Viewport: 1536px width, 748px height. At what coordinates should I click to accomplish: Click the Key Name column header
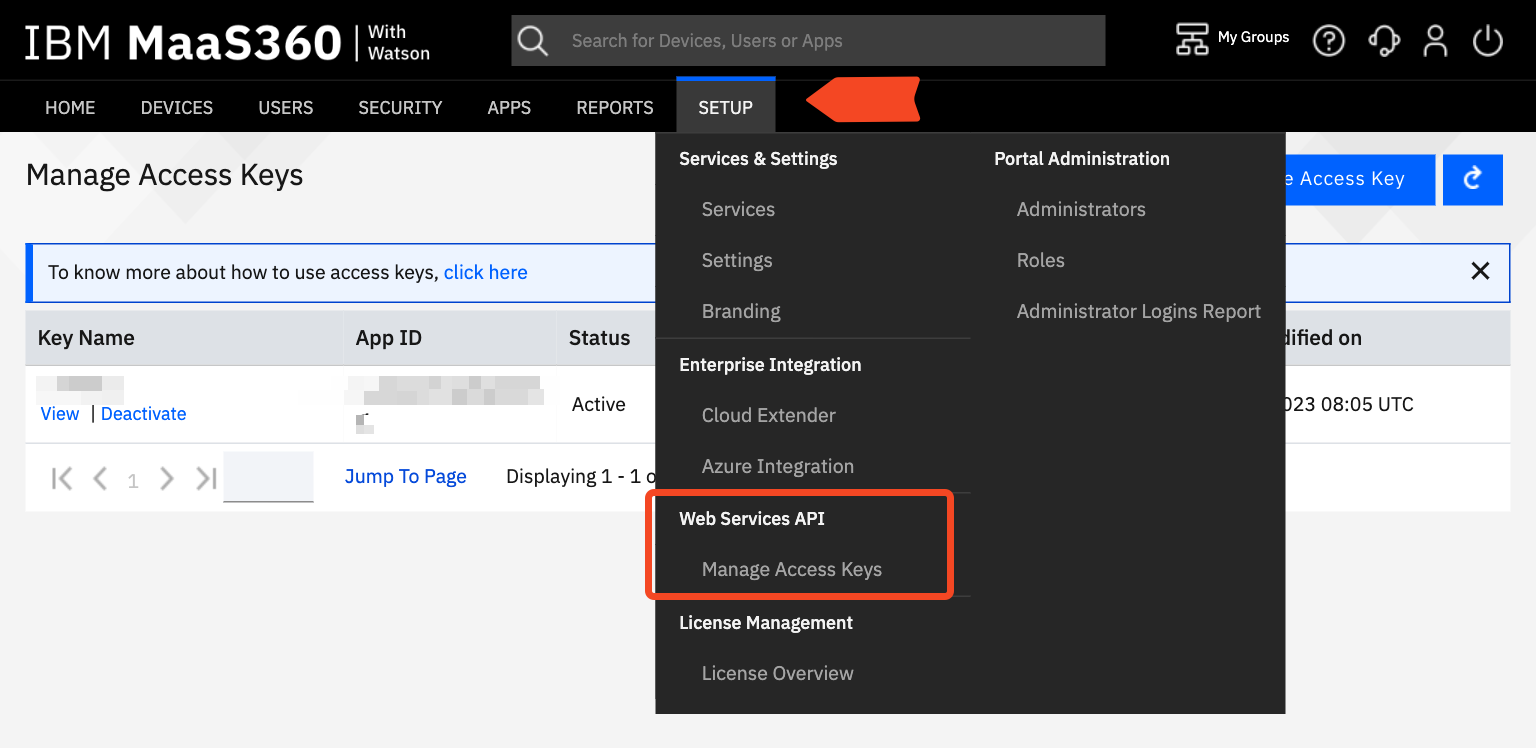(86, 338)
